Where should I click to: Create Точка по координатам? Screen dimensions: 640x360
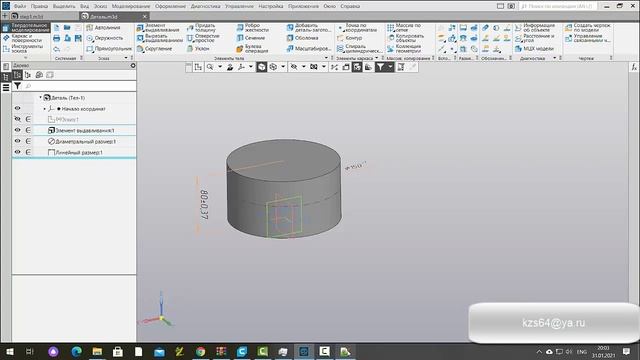(357, 27)
